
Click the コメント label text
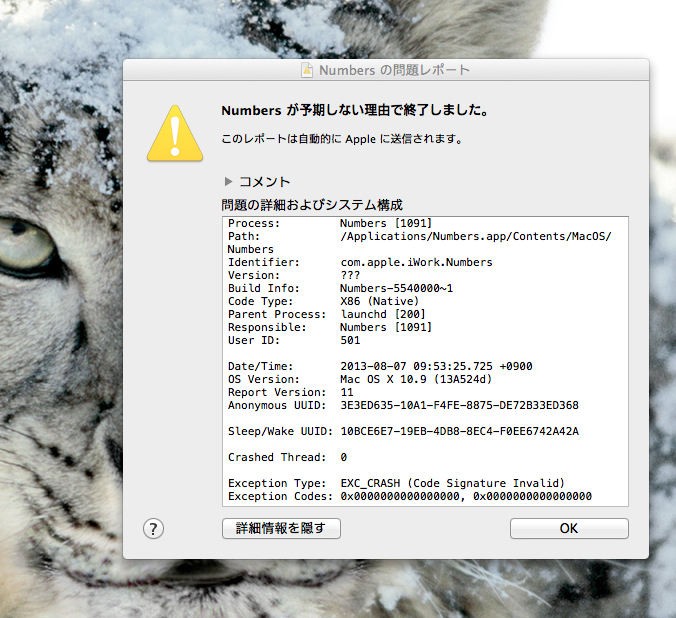(265, 182)
